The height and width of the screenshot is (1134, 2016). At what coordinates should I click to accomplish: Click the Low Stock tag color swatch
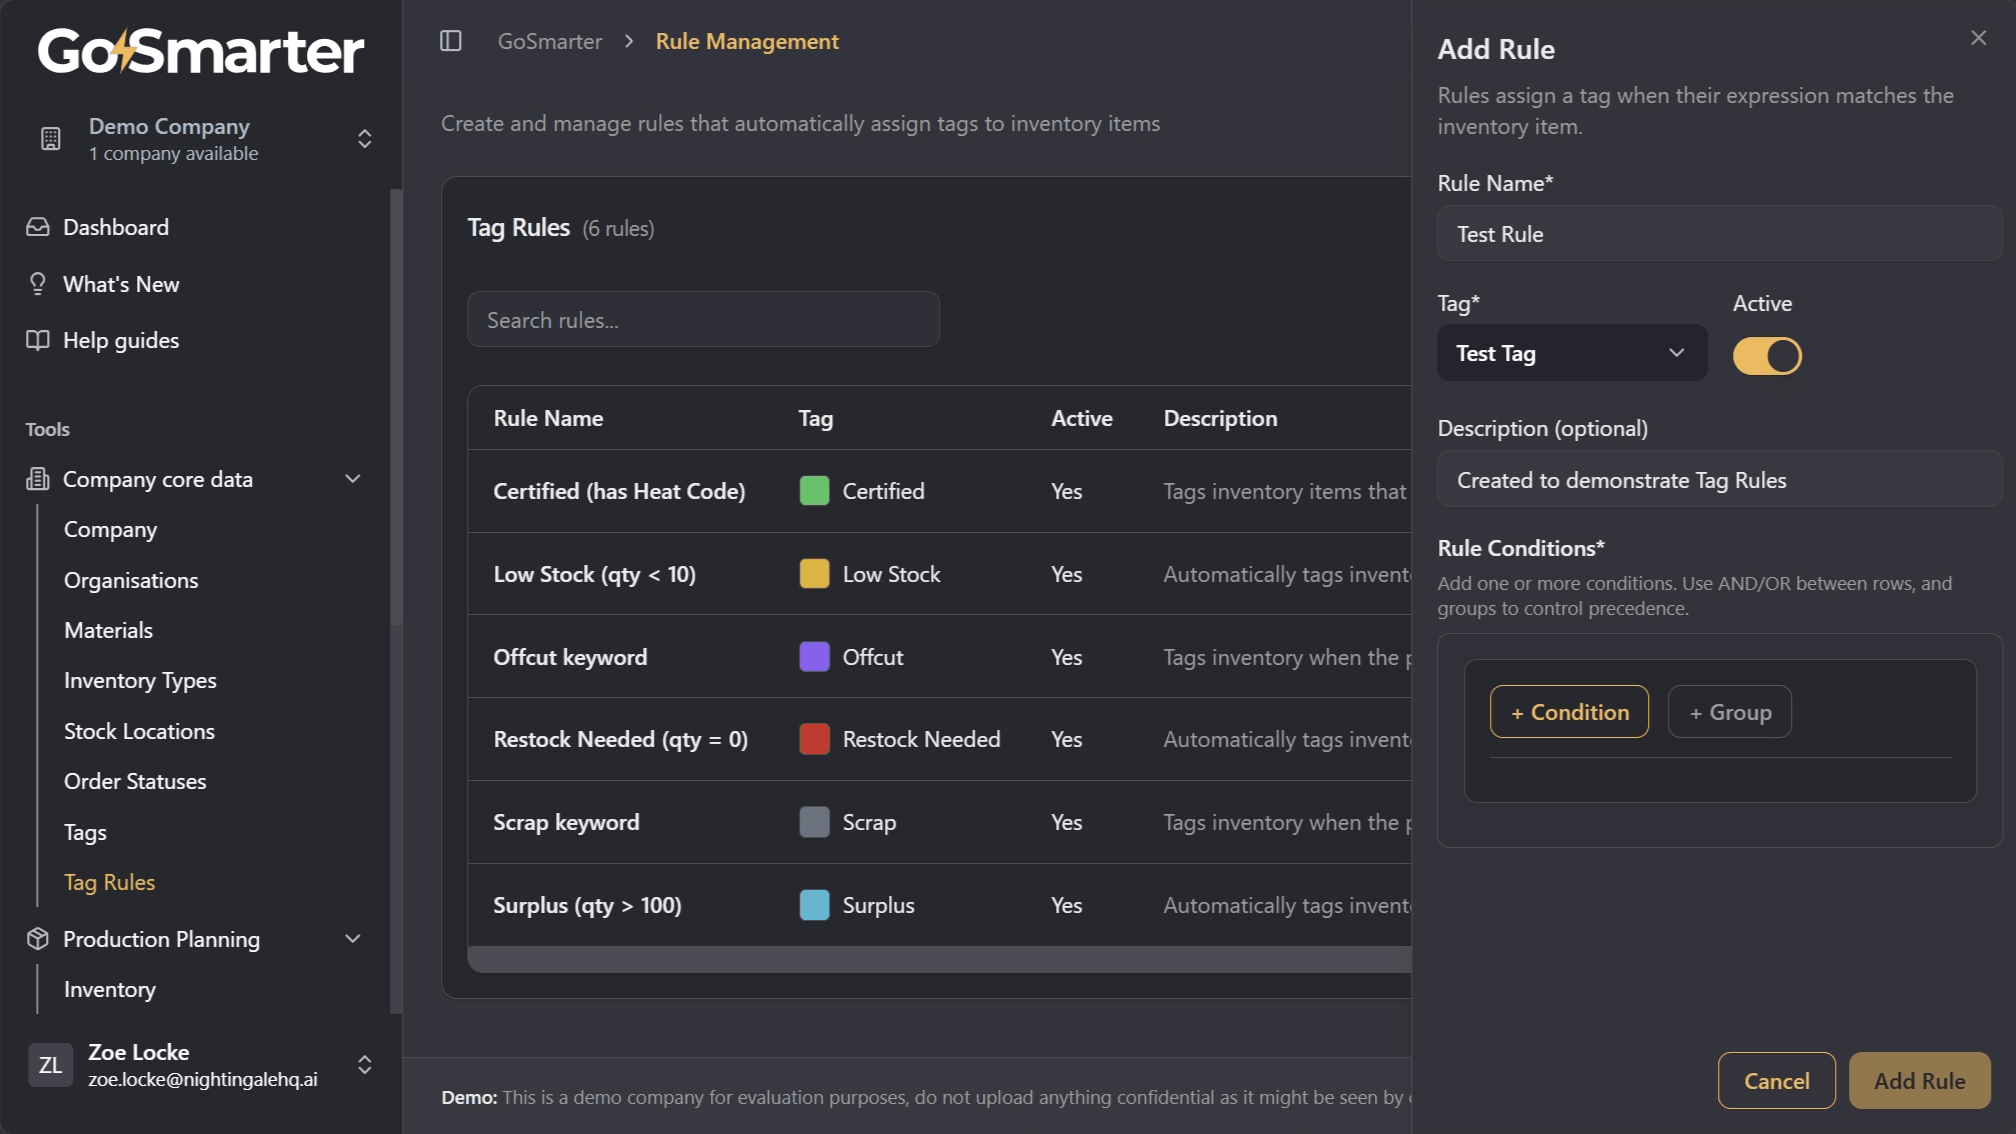point(815,574)
